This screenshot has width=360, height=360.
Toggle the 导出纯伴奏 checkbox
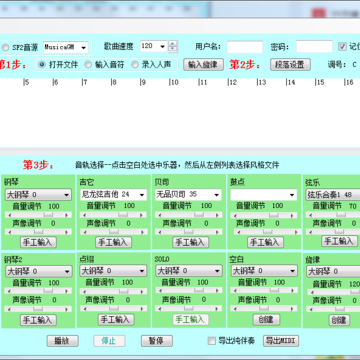tap(212, 341)
